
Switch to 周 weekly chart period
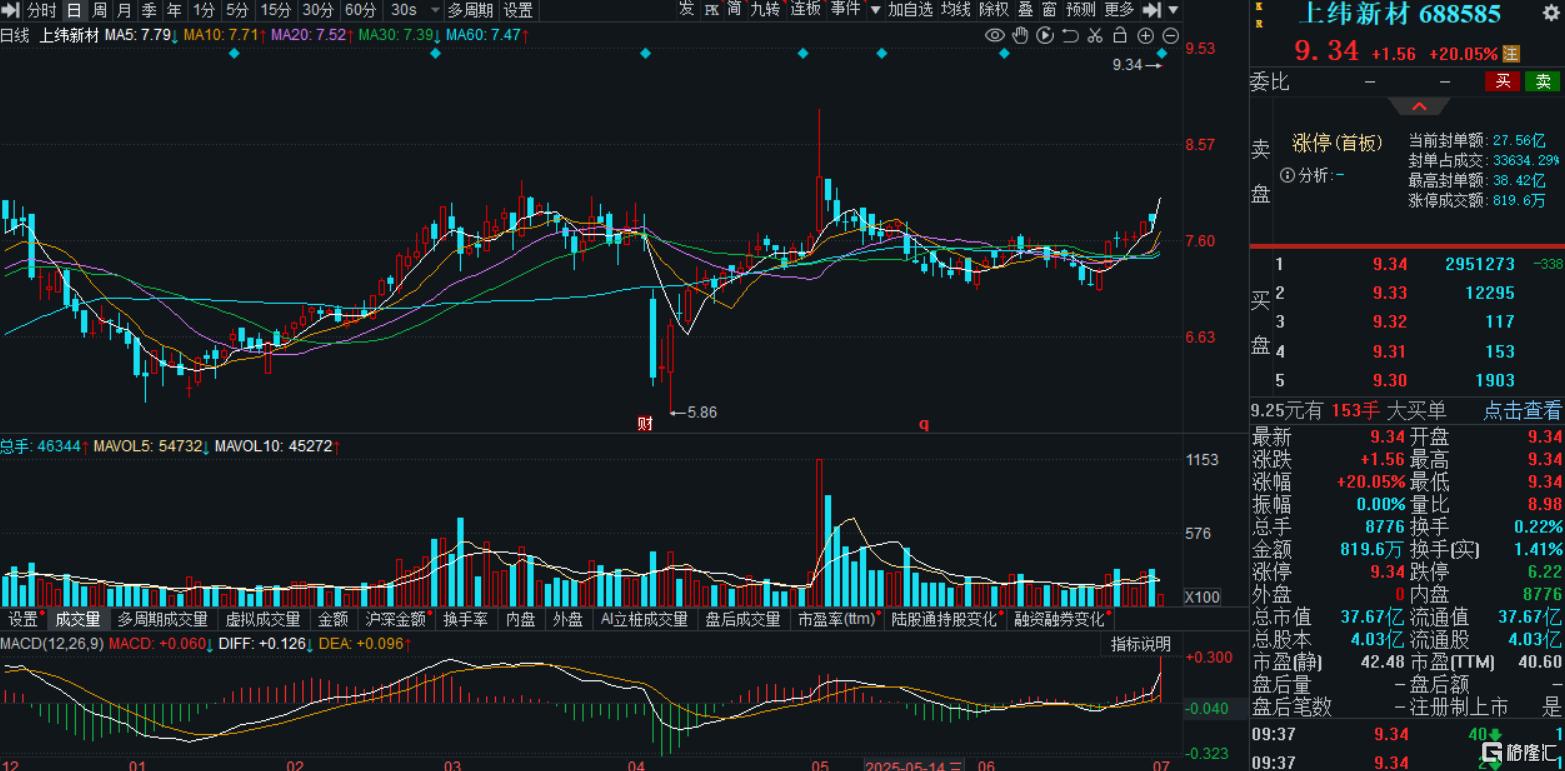tap(100, 11)
